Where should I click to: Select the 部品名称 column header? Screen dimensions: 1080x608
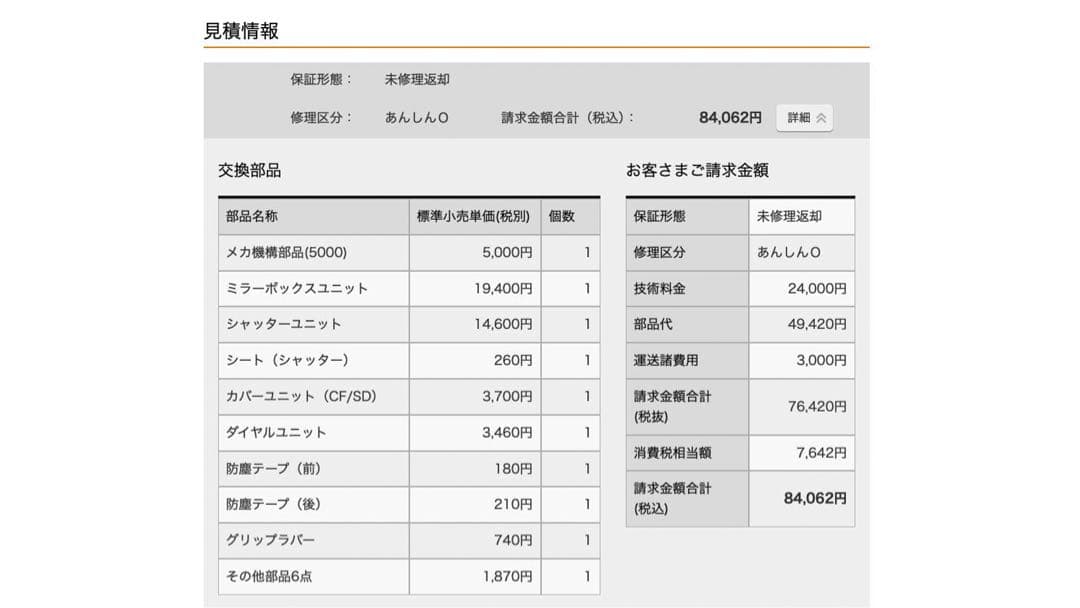click(x=252, y=216)
